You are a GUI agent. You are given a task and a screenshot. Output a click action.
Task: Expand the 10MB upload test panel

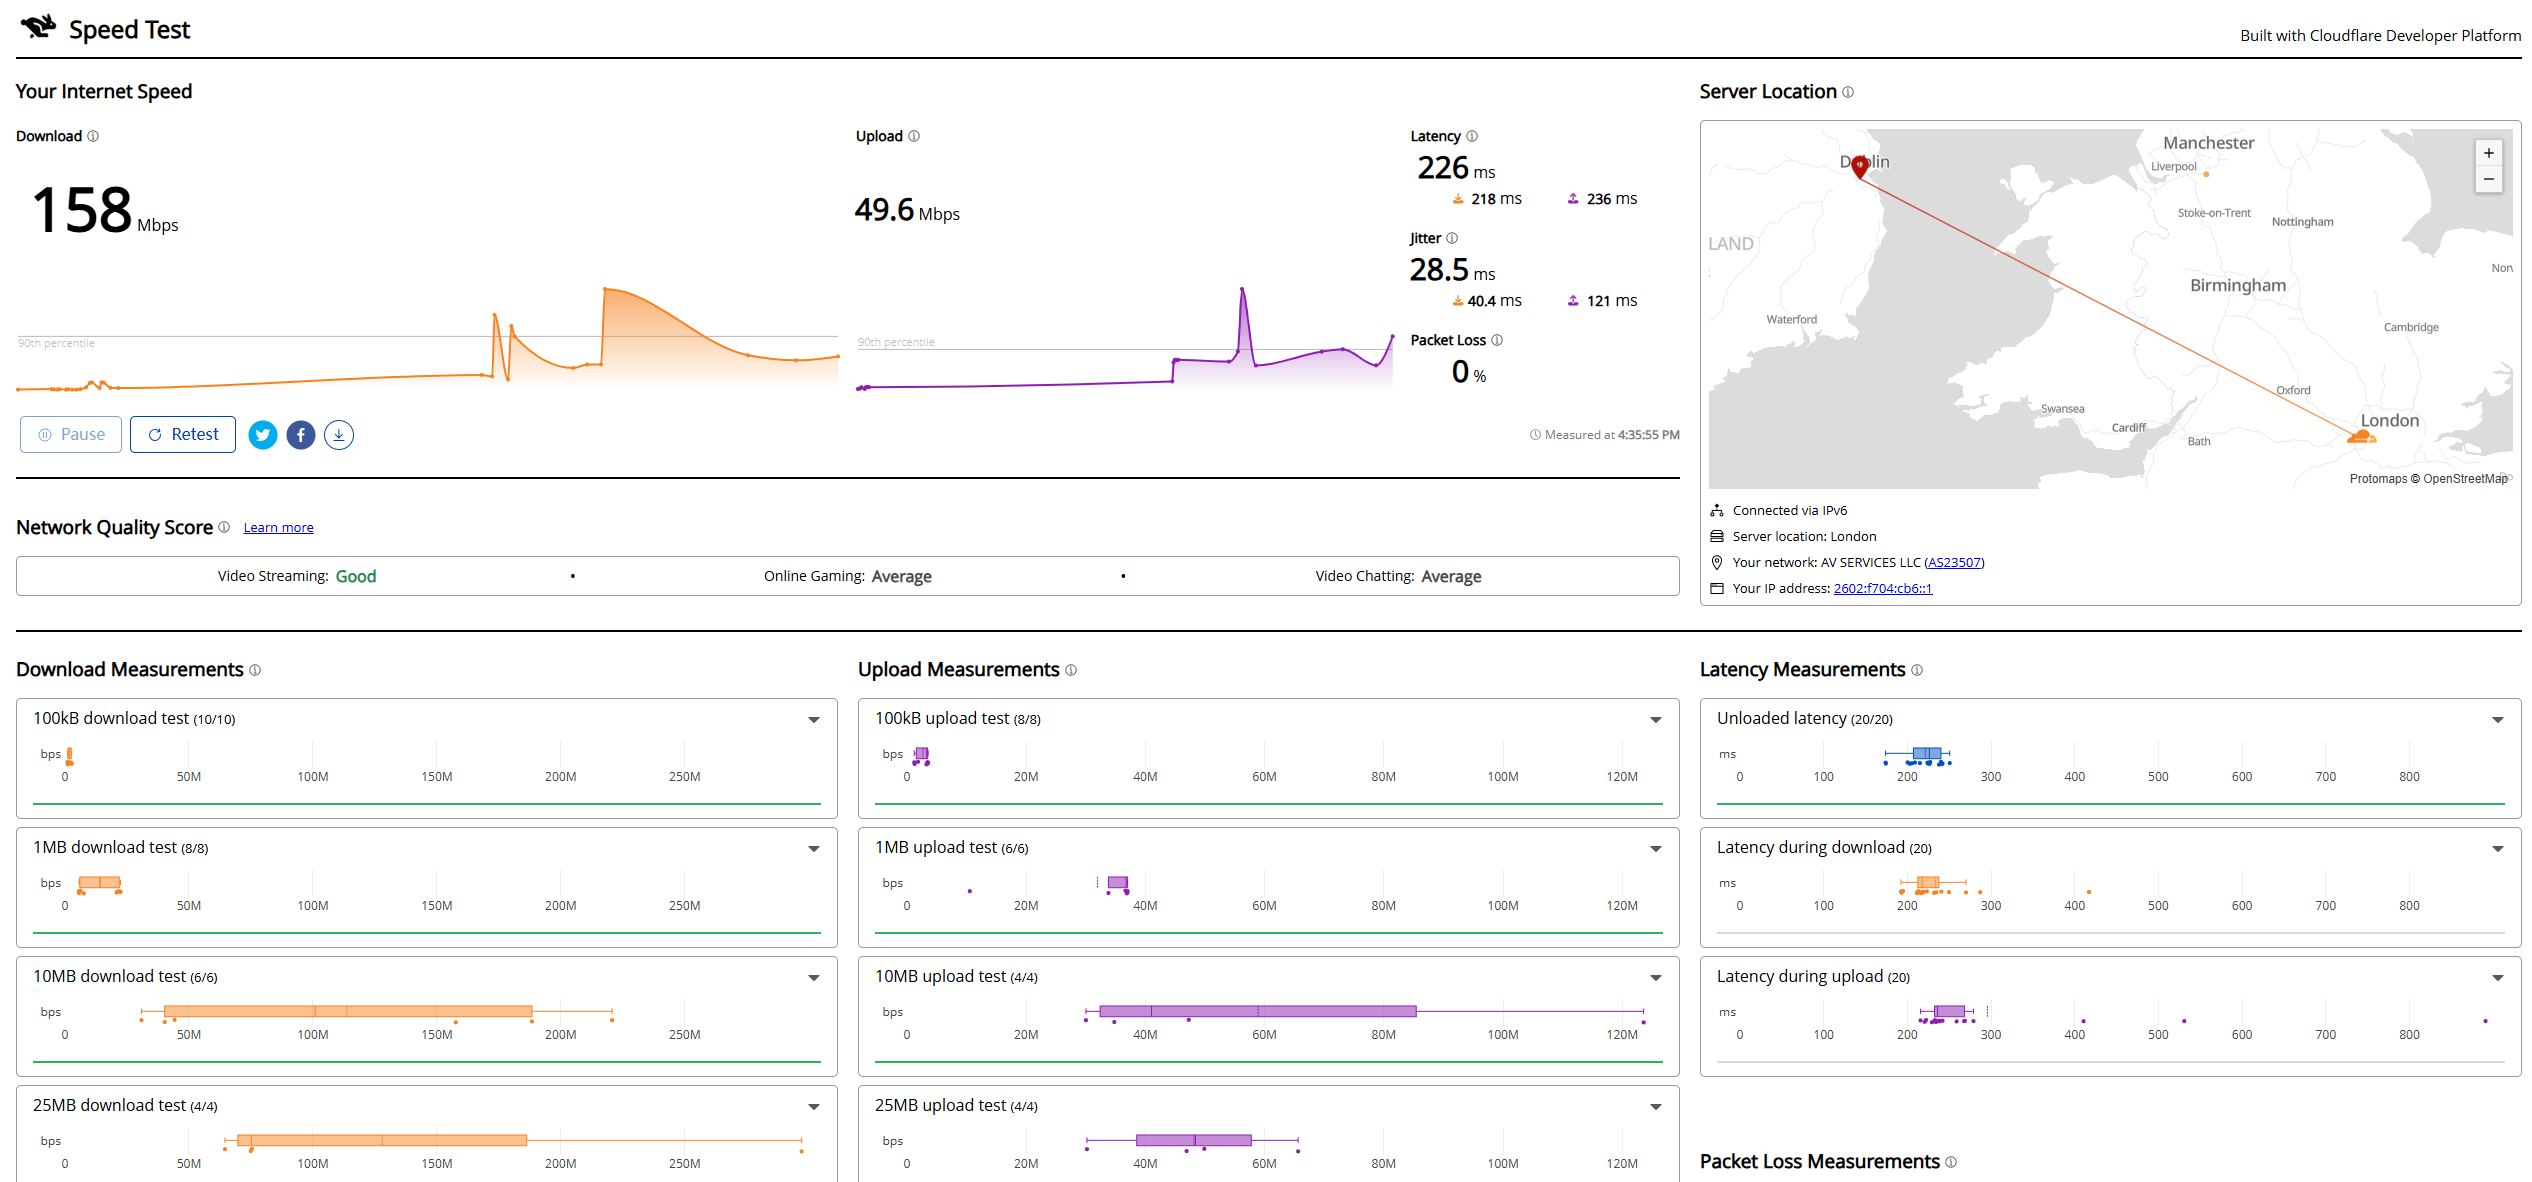tap(1656, 978)
